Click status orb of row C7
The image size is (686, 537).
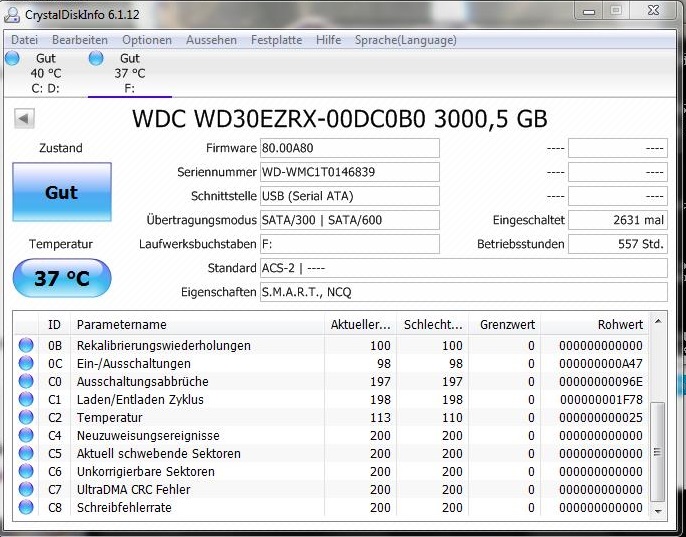26,489
